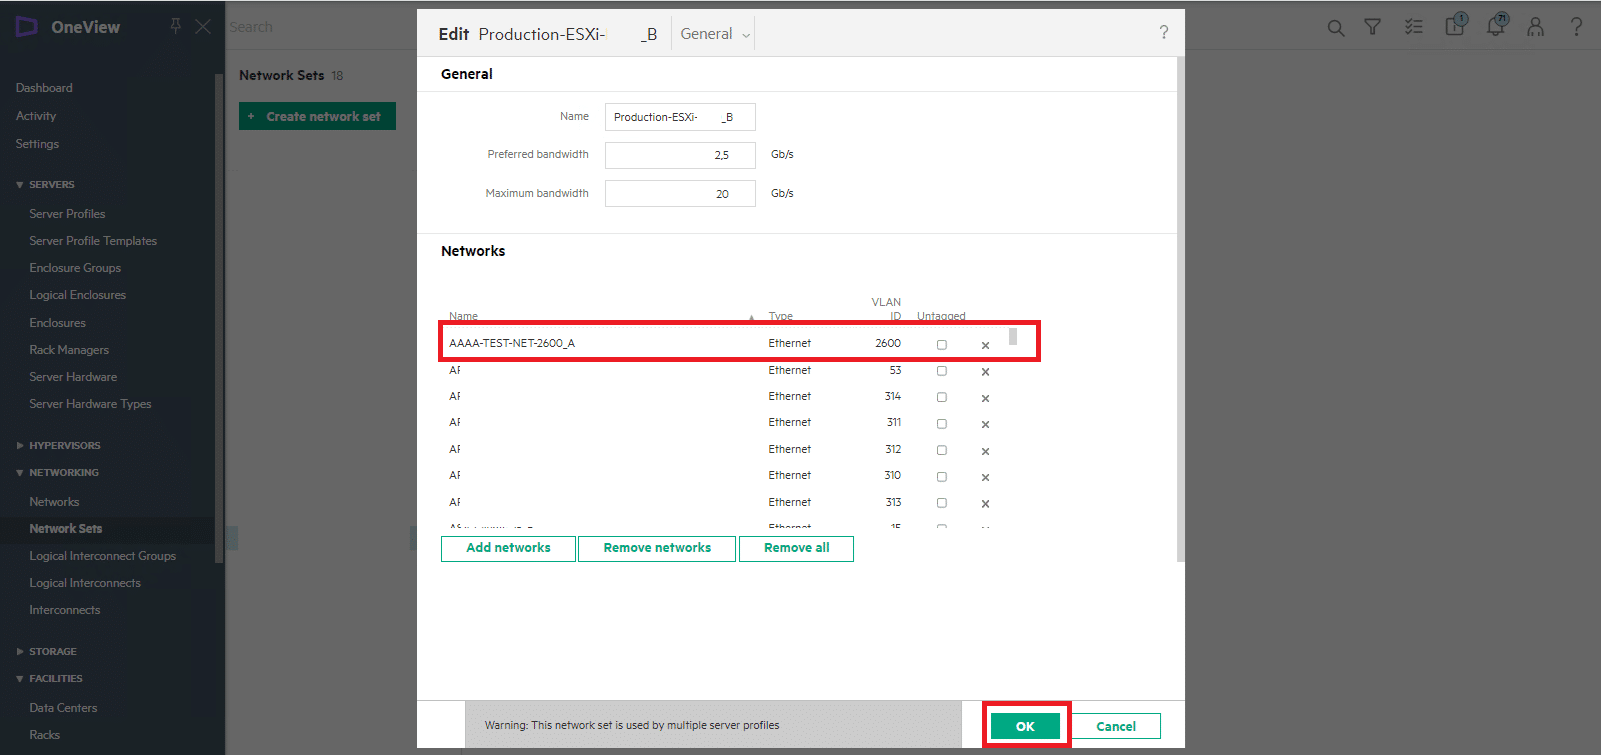Remove the VLAN 311 network row

tap(985, 424)
